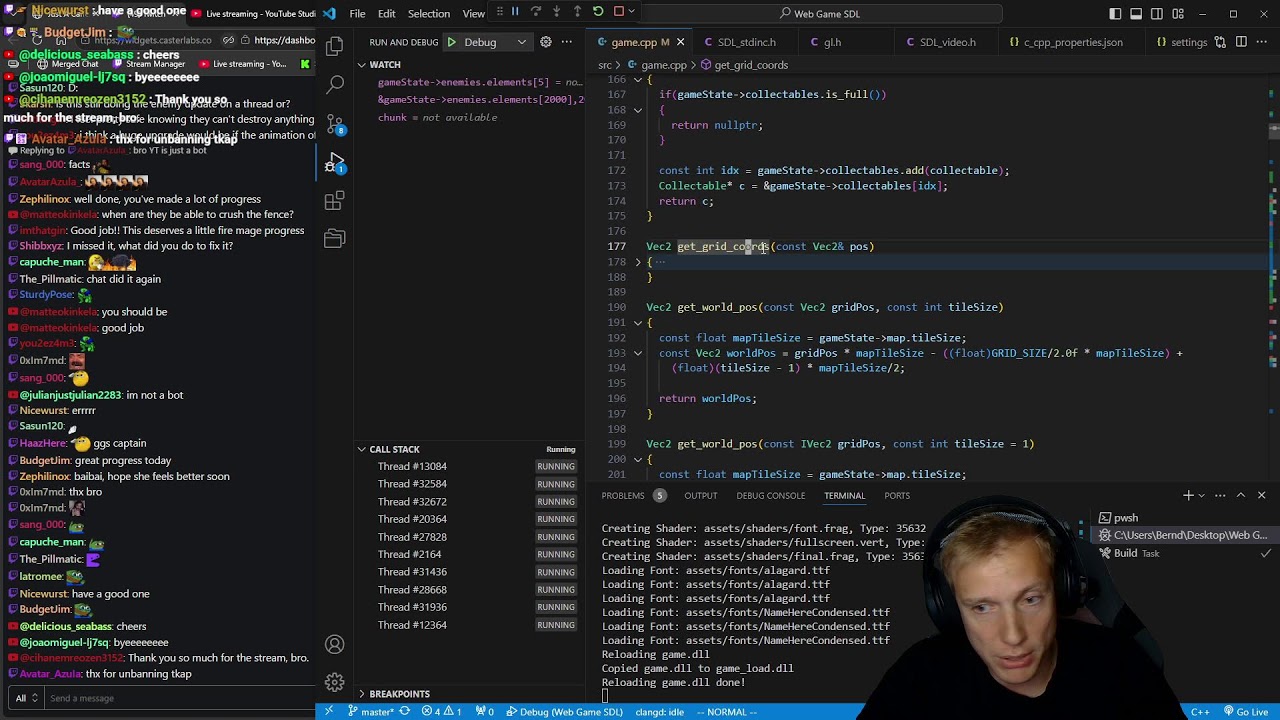Expand the folded block at line 178
1280x720 pixels.
638,261
